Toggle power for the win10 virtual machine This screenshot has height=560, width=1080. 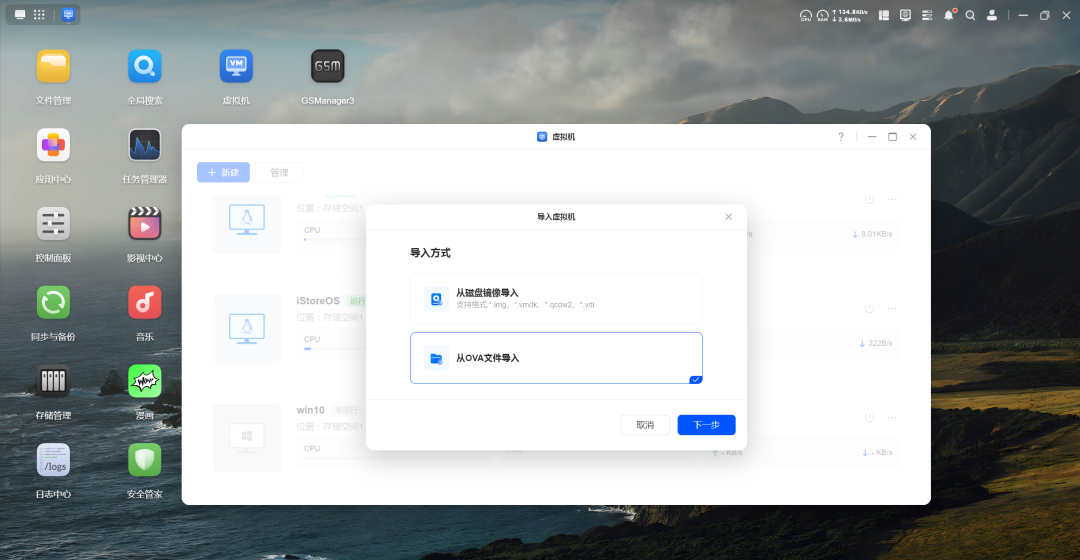pos(869,417)
